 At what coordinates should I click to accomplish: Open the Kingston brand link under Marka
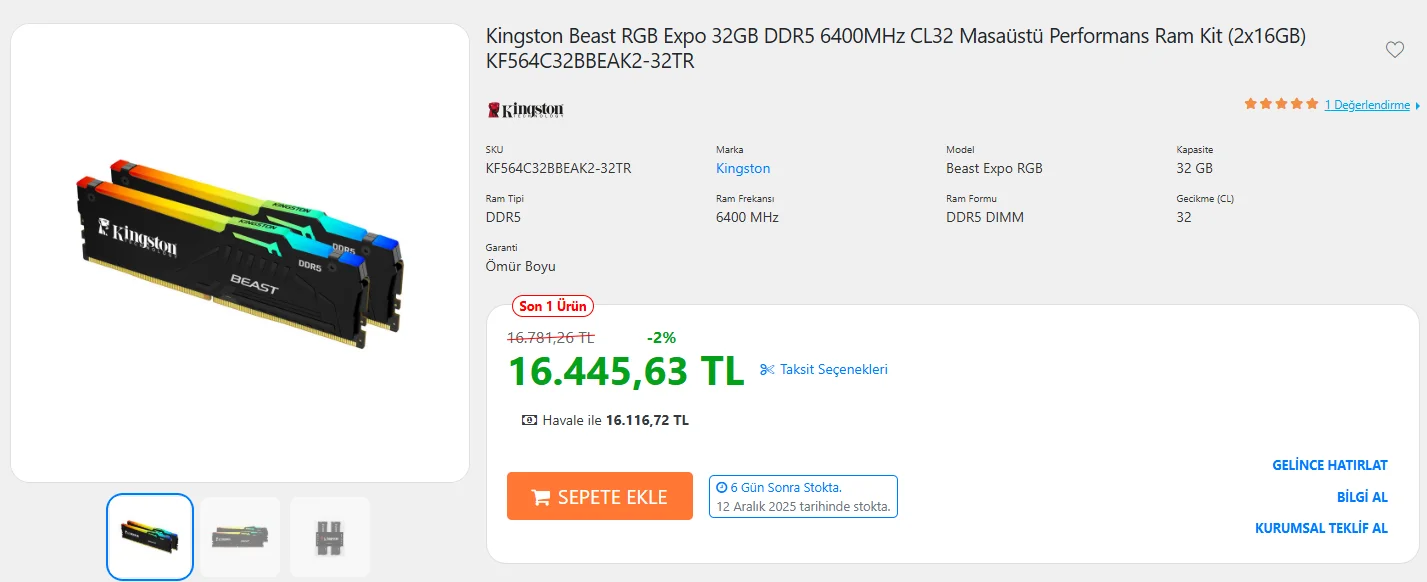[743, 168]
